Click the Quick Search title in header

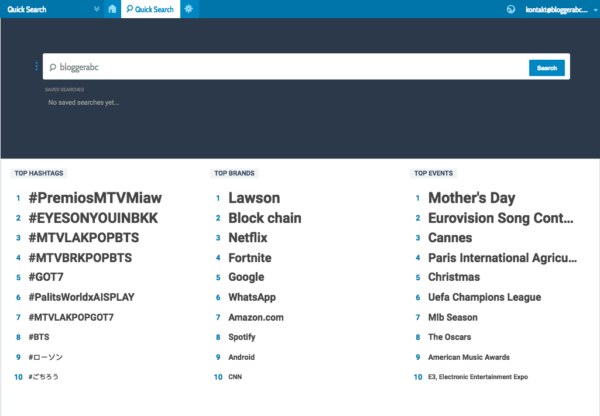pos(27,9)
